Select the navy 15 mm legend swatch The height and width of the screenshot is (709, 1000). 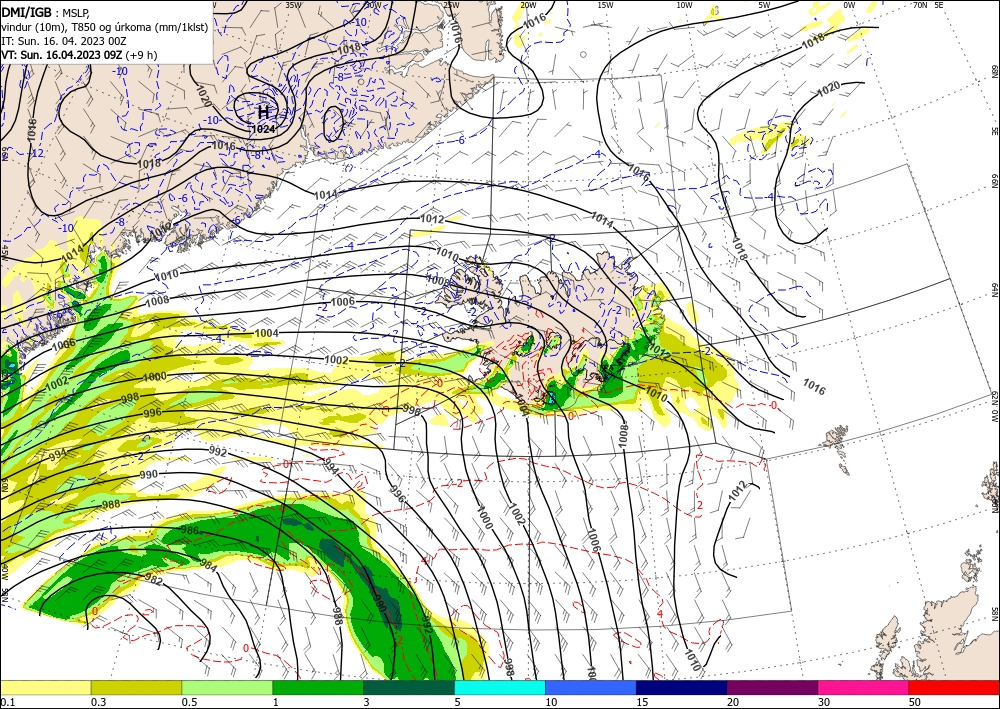(682, 687)
